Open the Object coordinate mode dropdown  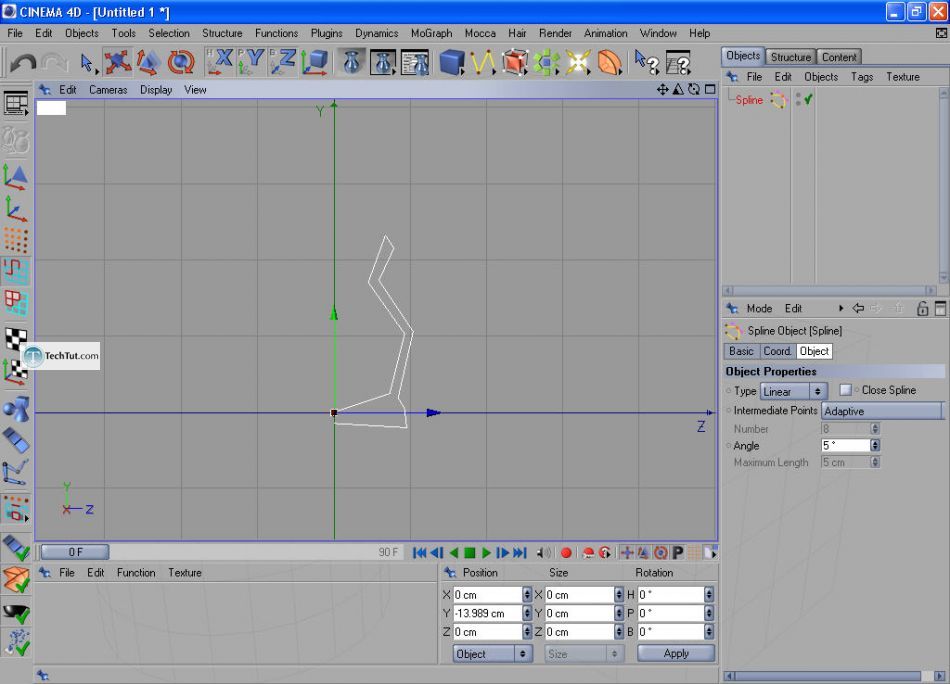pyautogui.click(x=492, y=654)
